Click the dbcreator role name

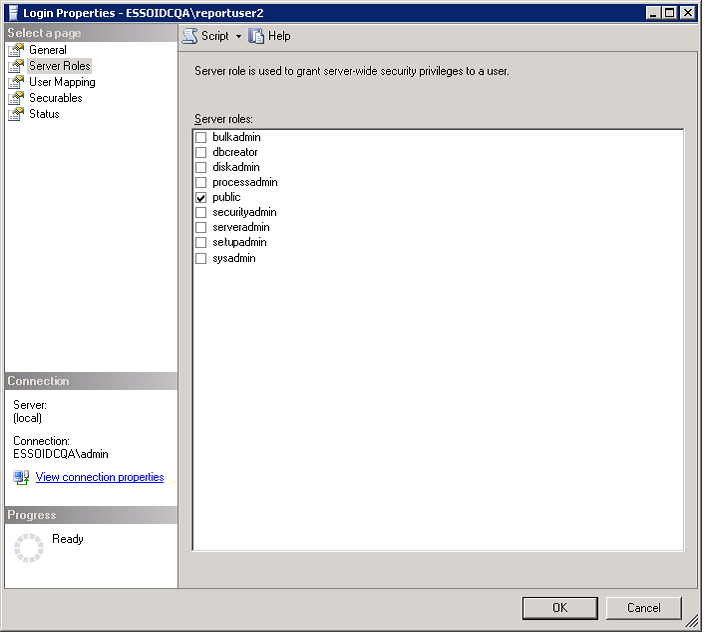pyautogui.click(x=235, y=152)
